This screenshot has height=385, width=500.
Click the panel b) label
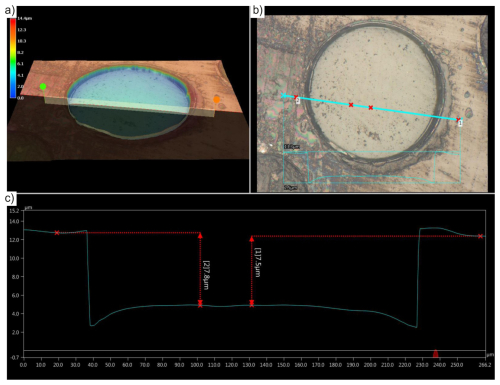(258, 10)
